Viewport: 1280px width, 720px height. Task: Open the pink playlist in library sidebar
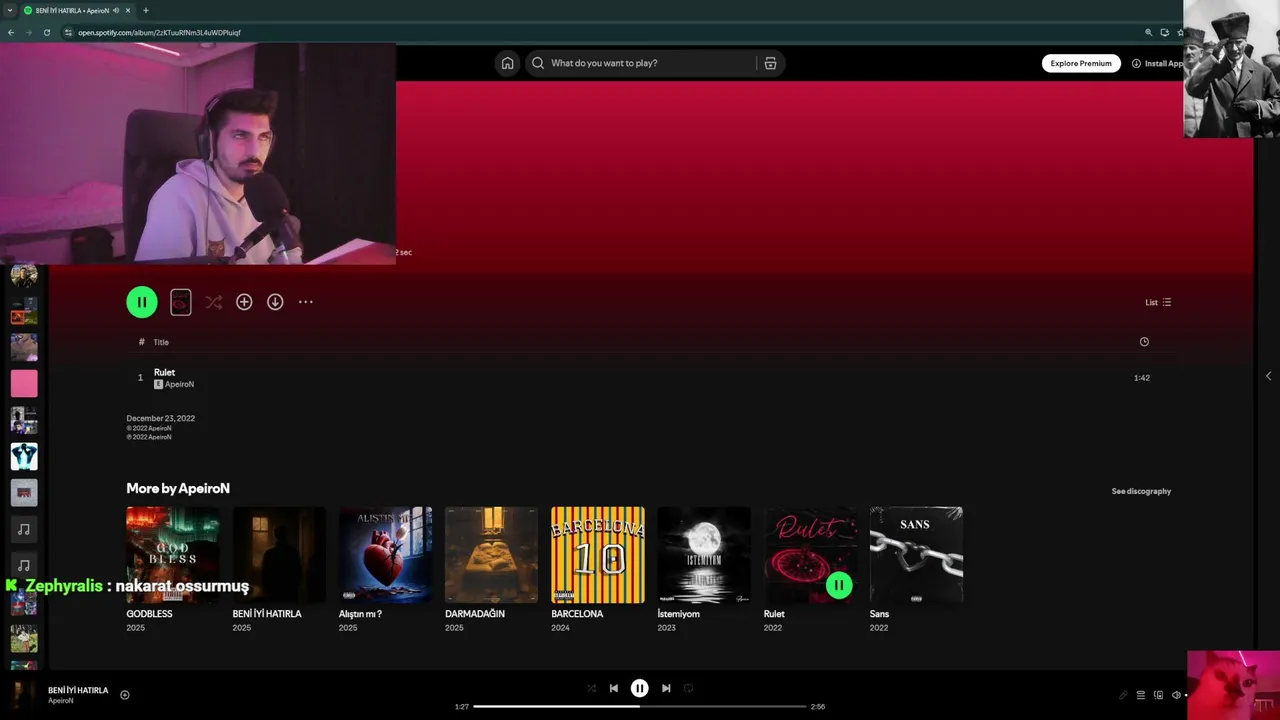(24, 383)
